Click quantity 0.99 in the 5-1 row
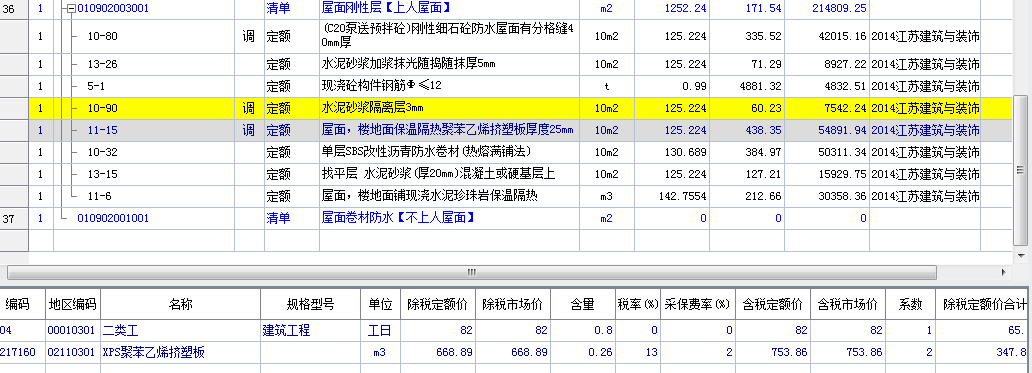 (x=695, y=86)
